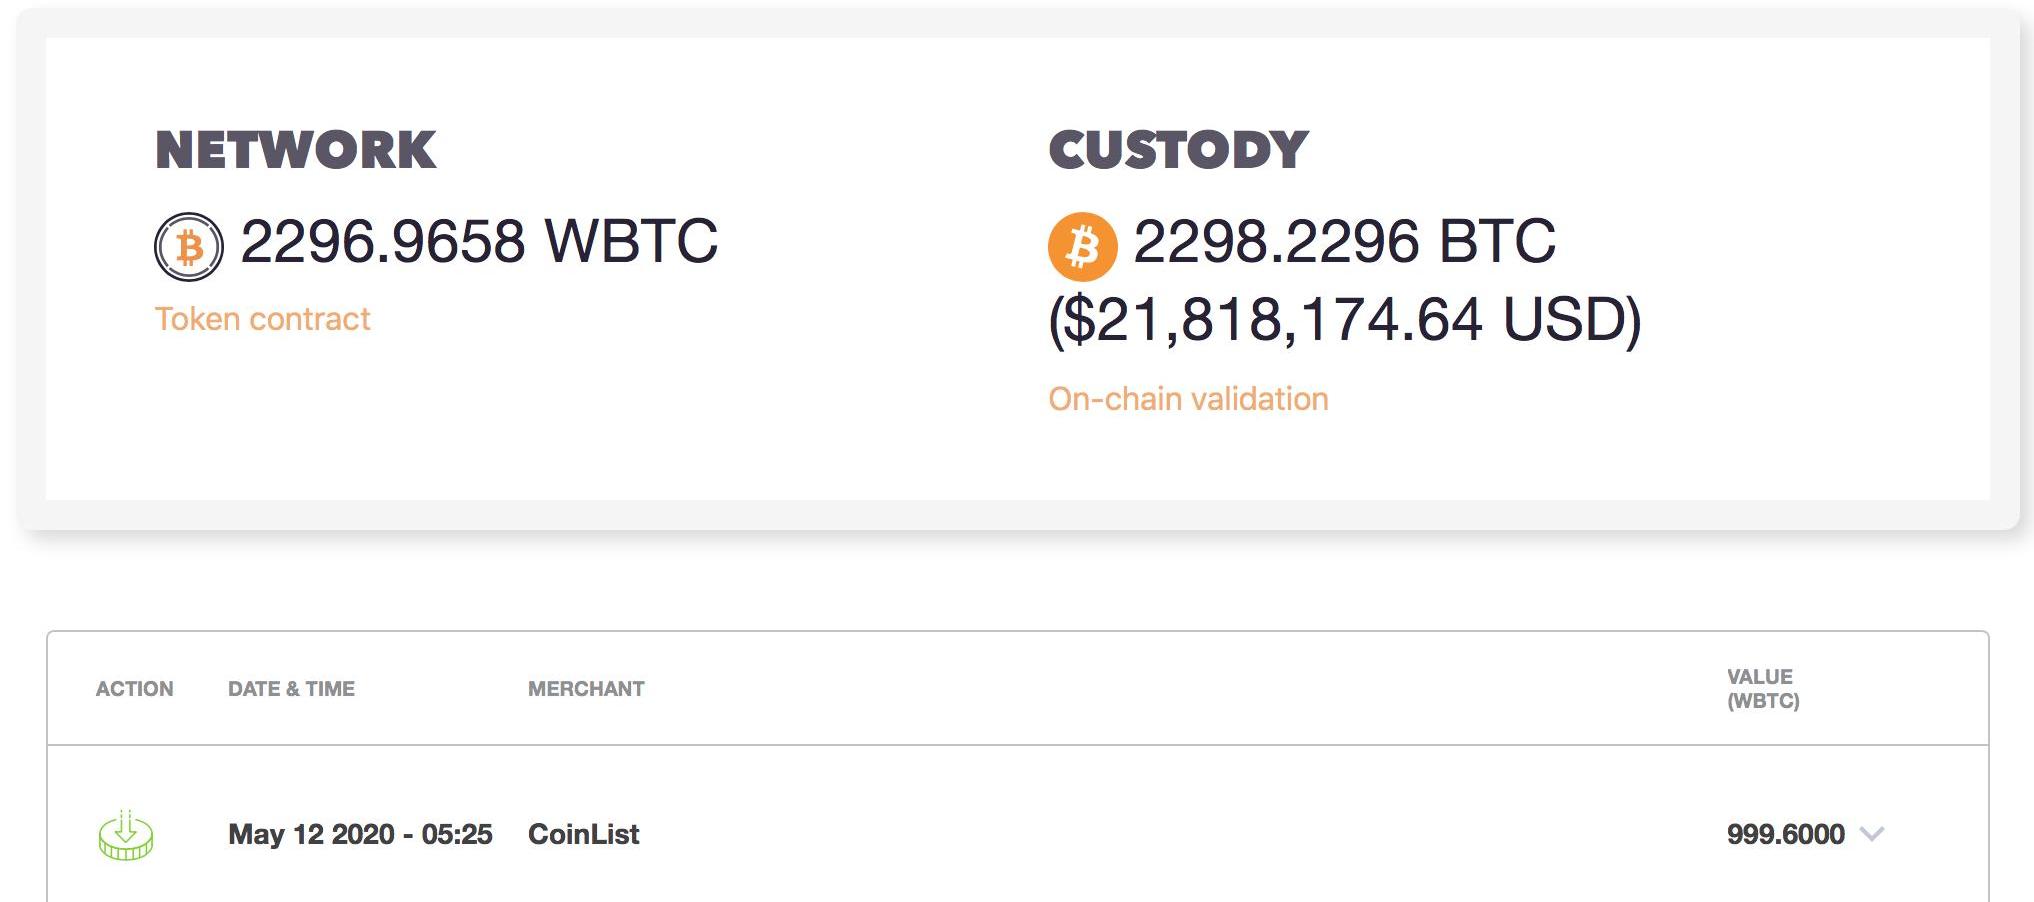Click the VALUE (WBTC) column header
Screen dimensions: 2034x902
(1762, 689)
